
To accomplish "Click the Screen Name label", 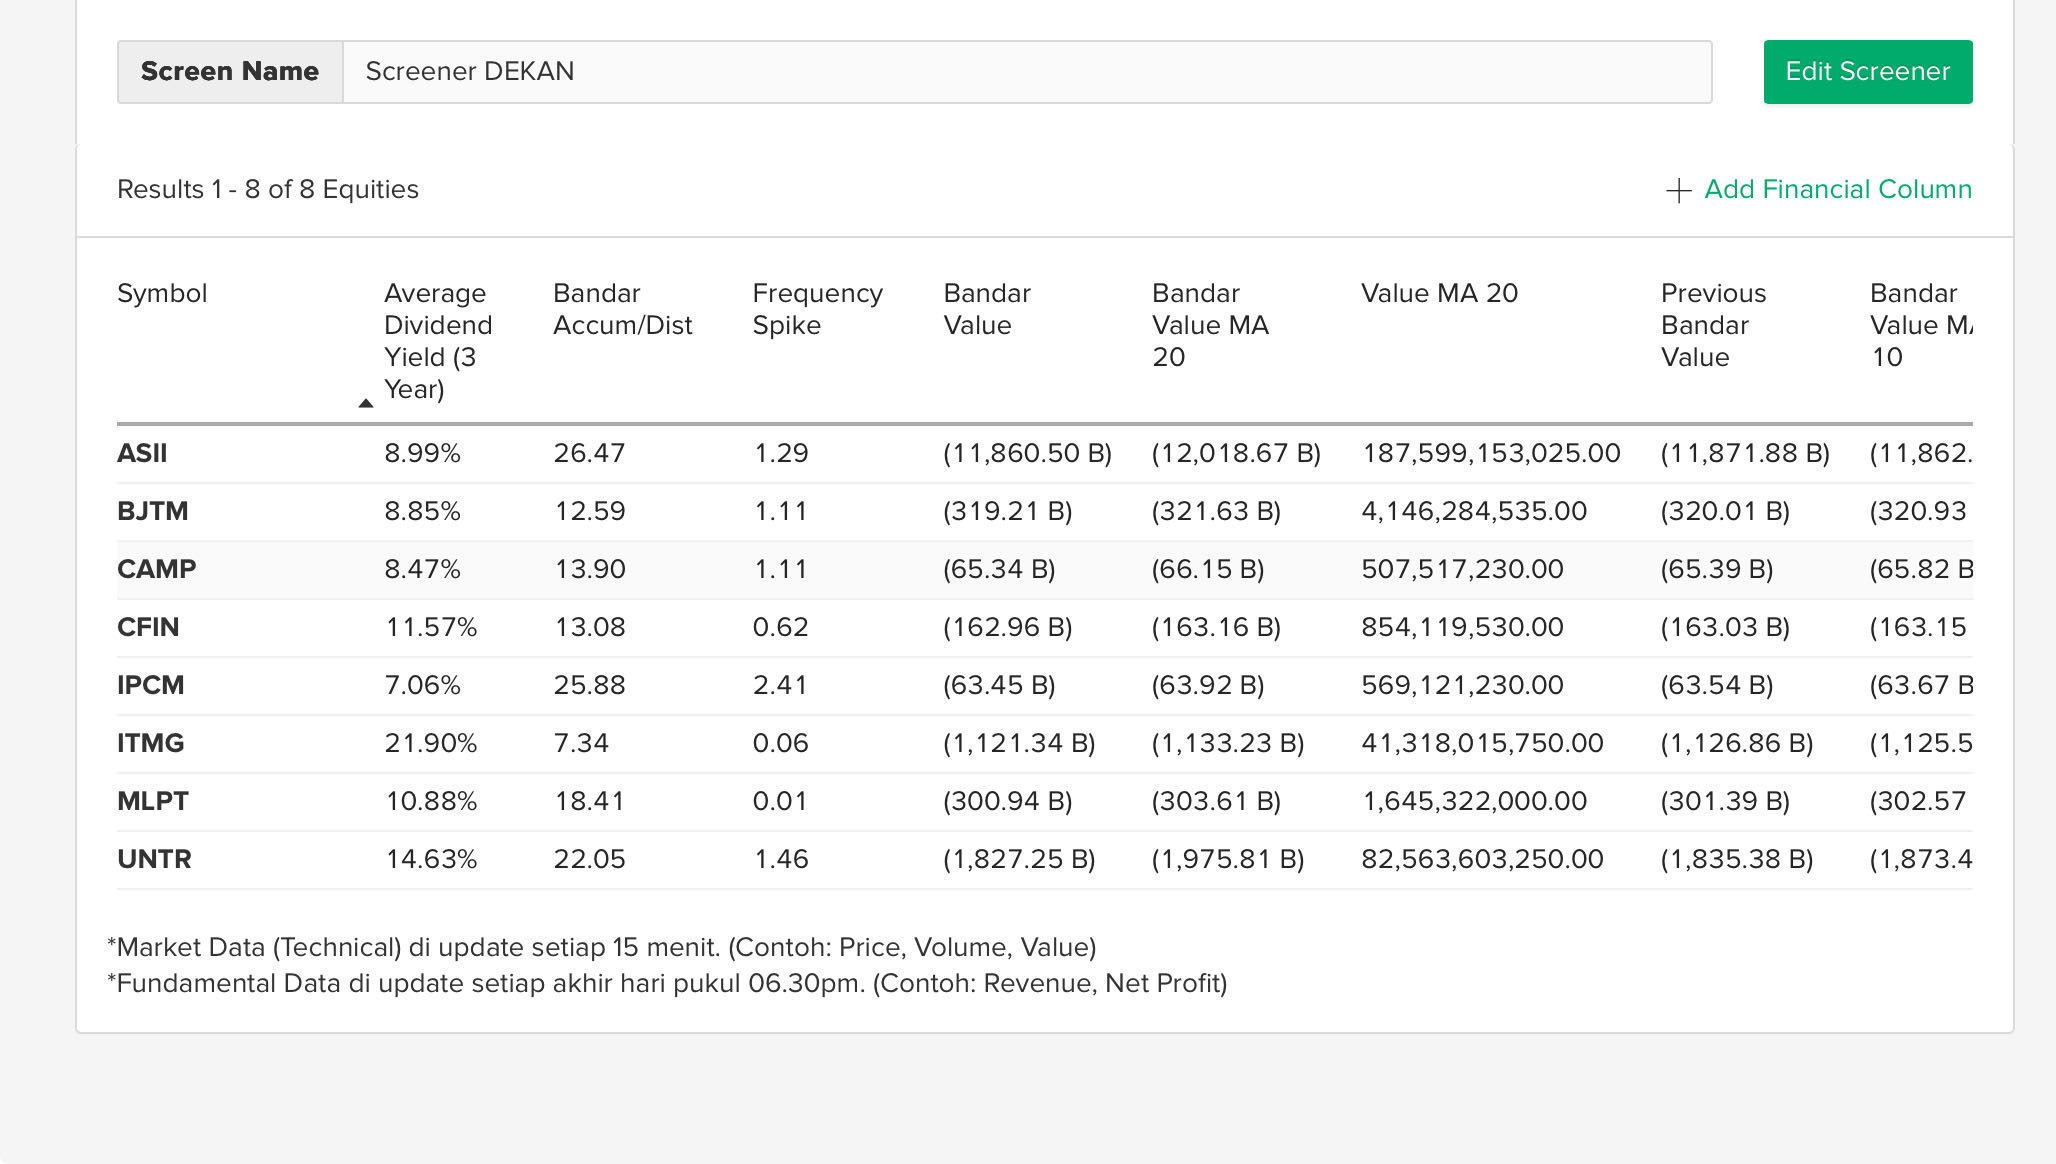I will pos(230,72).
